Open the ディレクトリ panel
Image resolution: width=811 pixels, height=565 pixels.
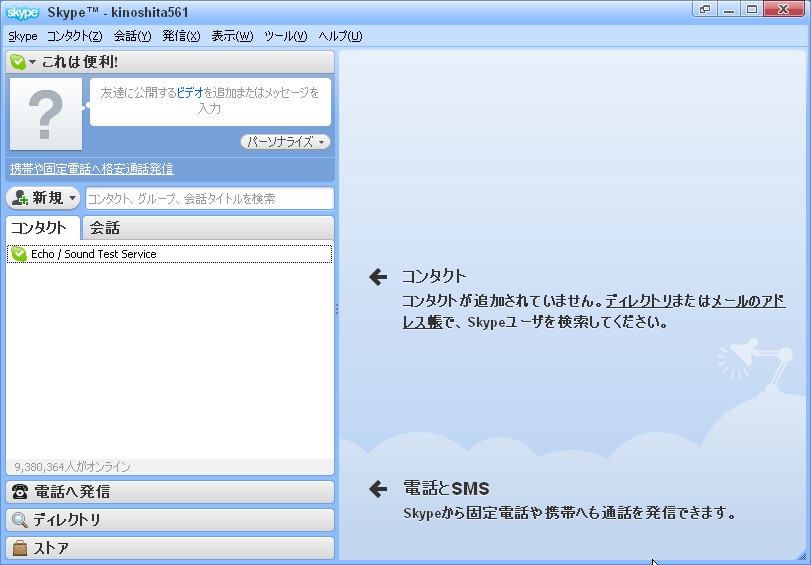click(170, 519)
